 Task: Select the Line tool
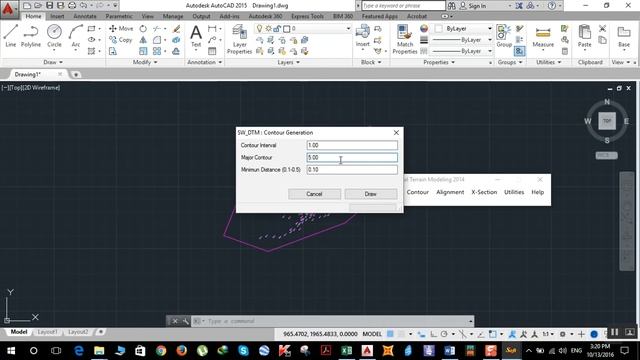[x=11, y=36]
